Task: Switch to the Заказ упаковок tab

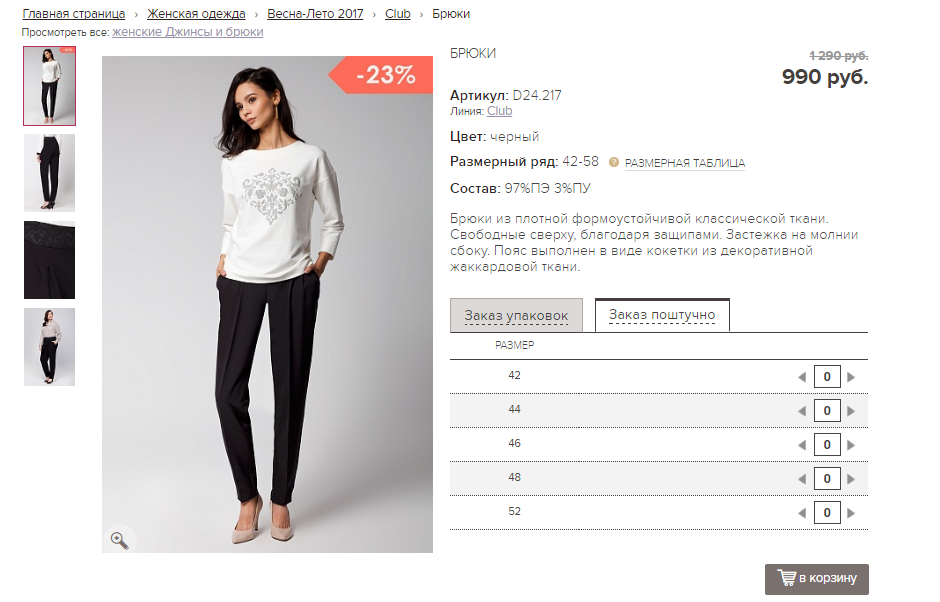Action: (x=516, y=316)
